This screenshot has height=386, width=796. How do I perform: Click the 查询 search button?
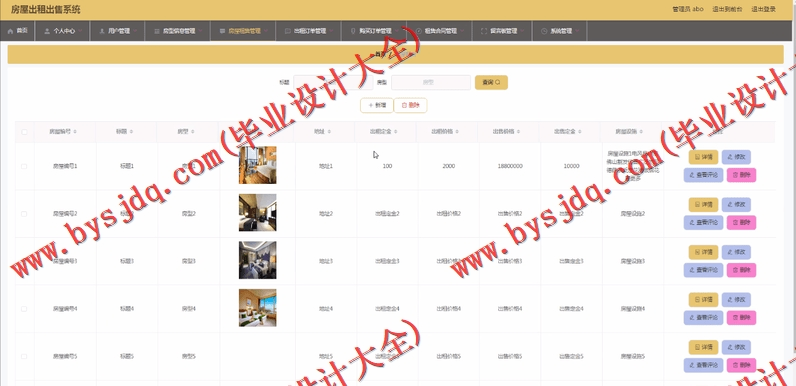pos(491,82)
